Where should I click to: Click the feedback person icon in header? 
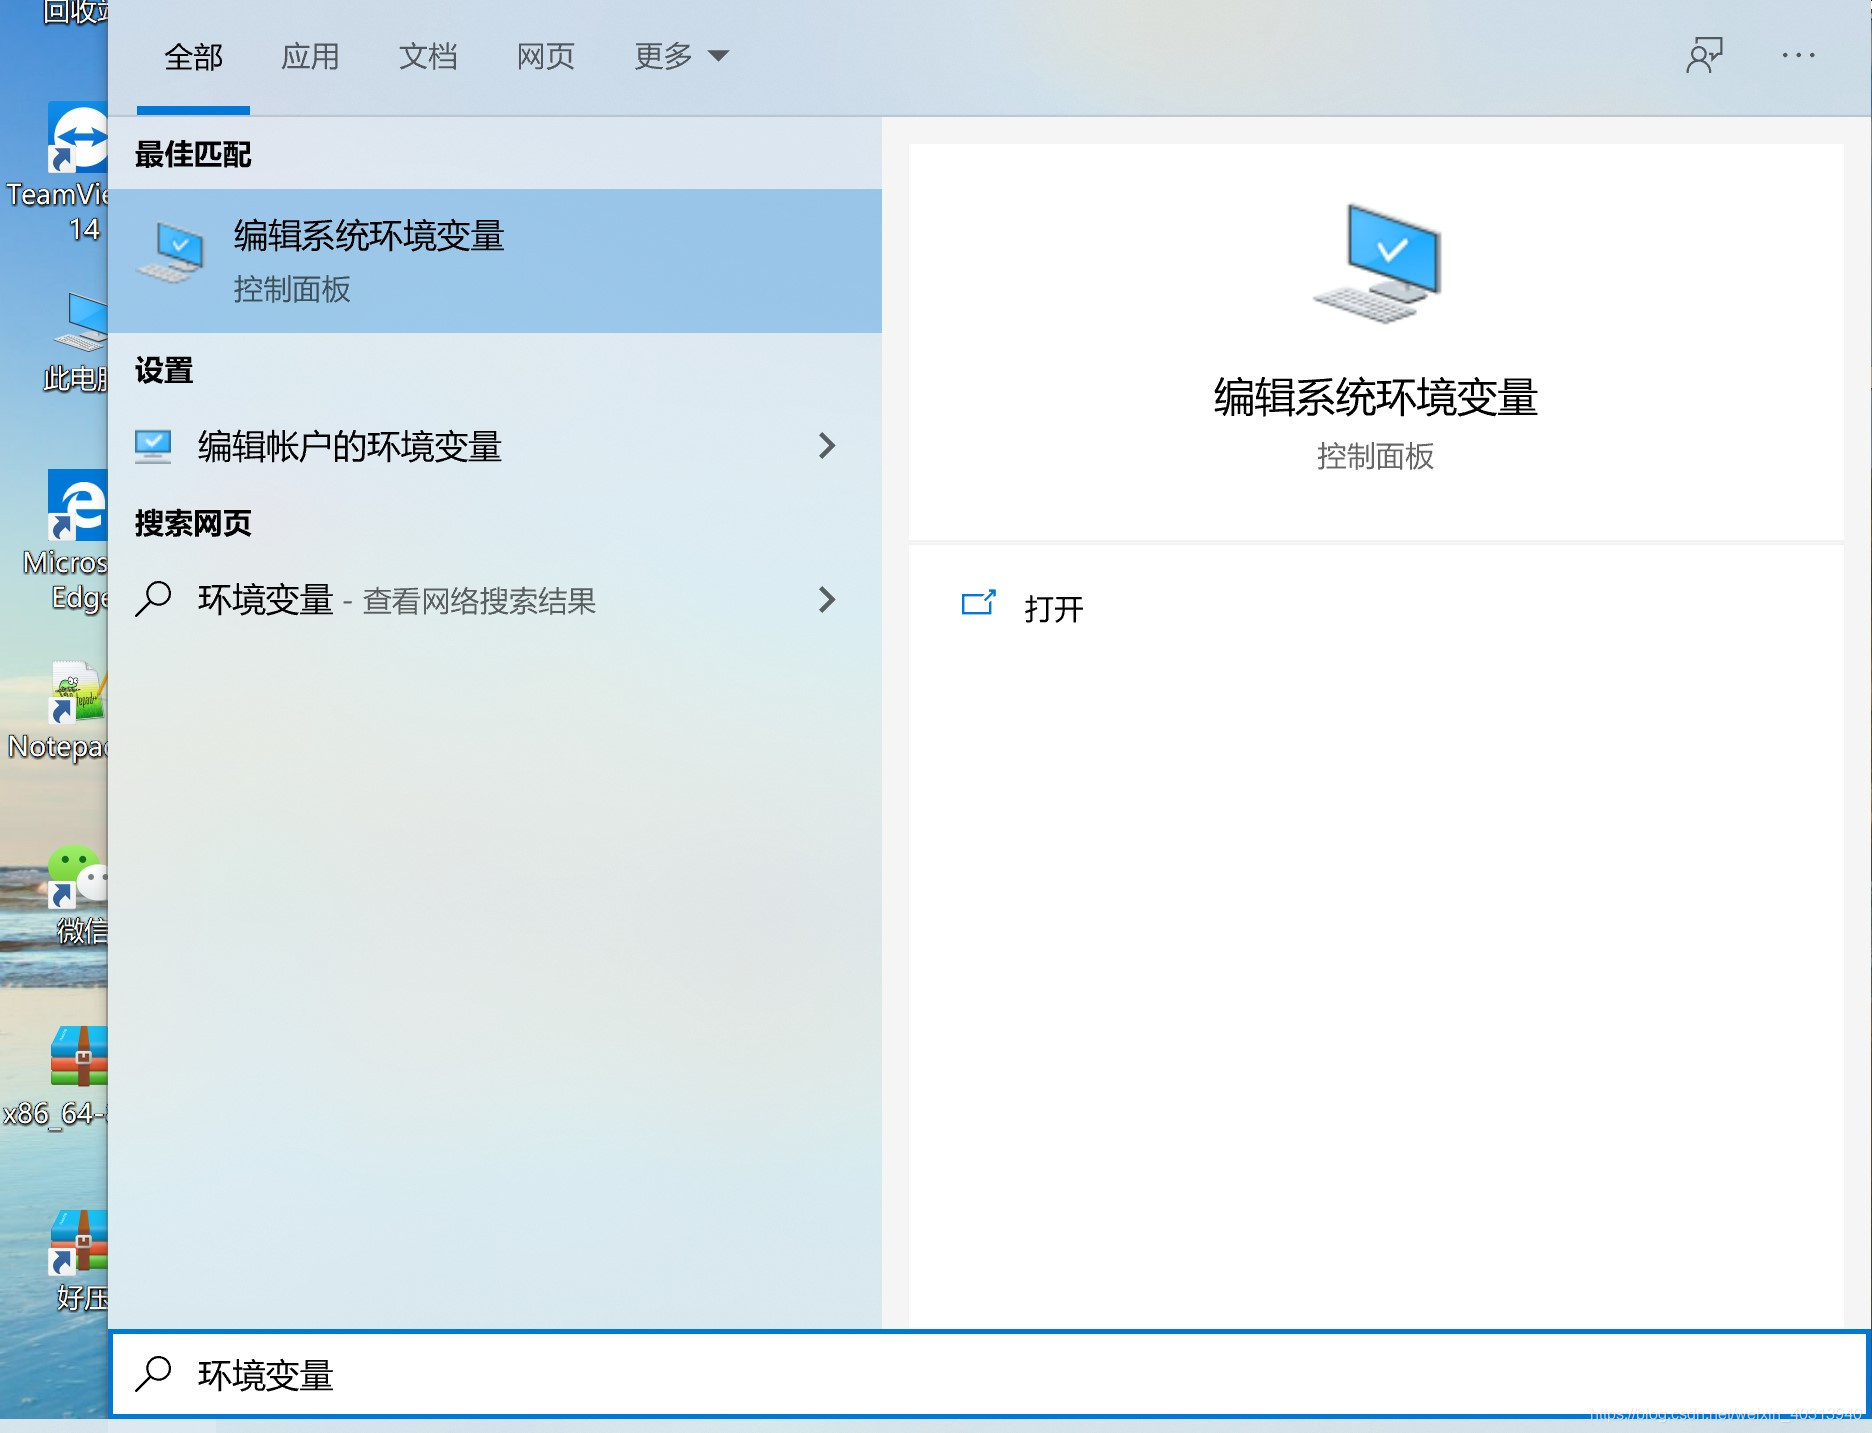coord(1705,56)
